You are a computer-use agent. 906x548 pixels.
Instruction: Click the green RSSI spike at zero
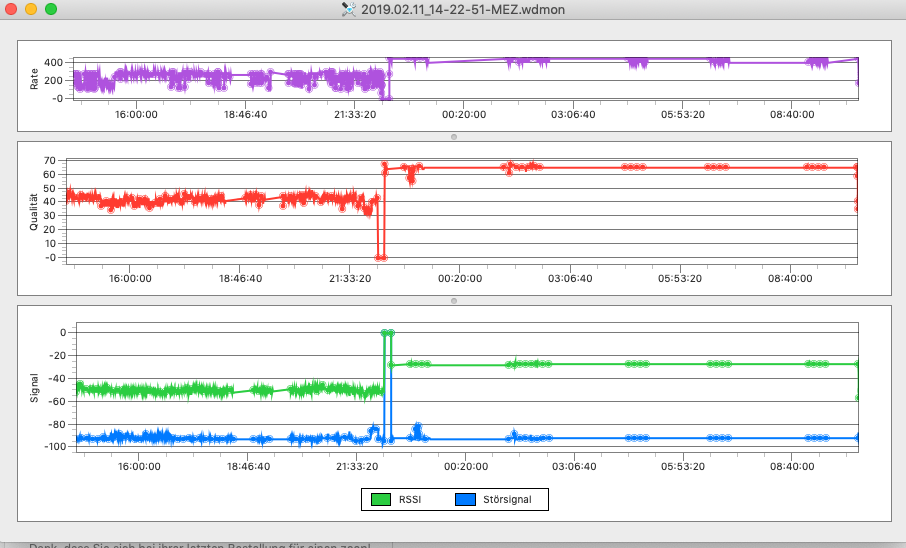click(387, 332)
